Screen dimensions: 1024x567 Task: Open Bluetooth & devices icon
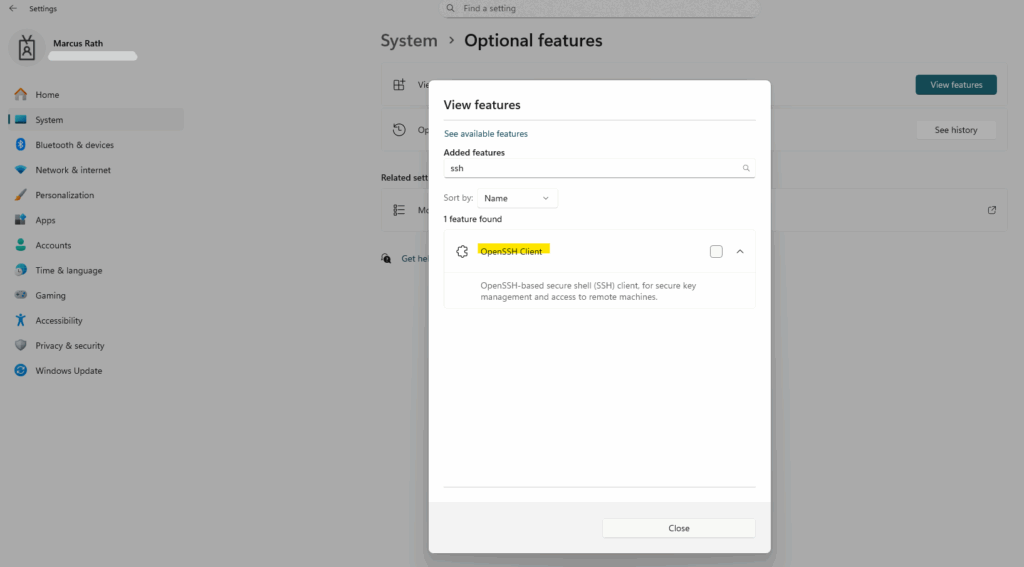tap(21, 144)
